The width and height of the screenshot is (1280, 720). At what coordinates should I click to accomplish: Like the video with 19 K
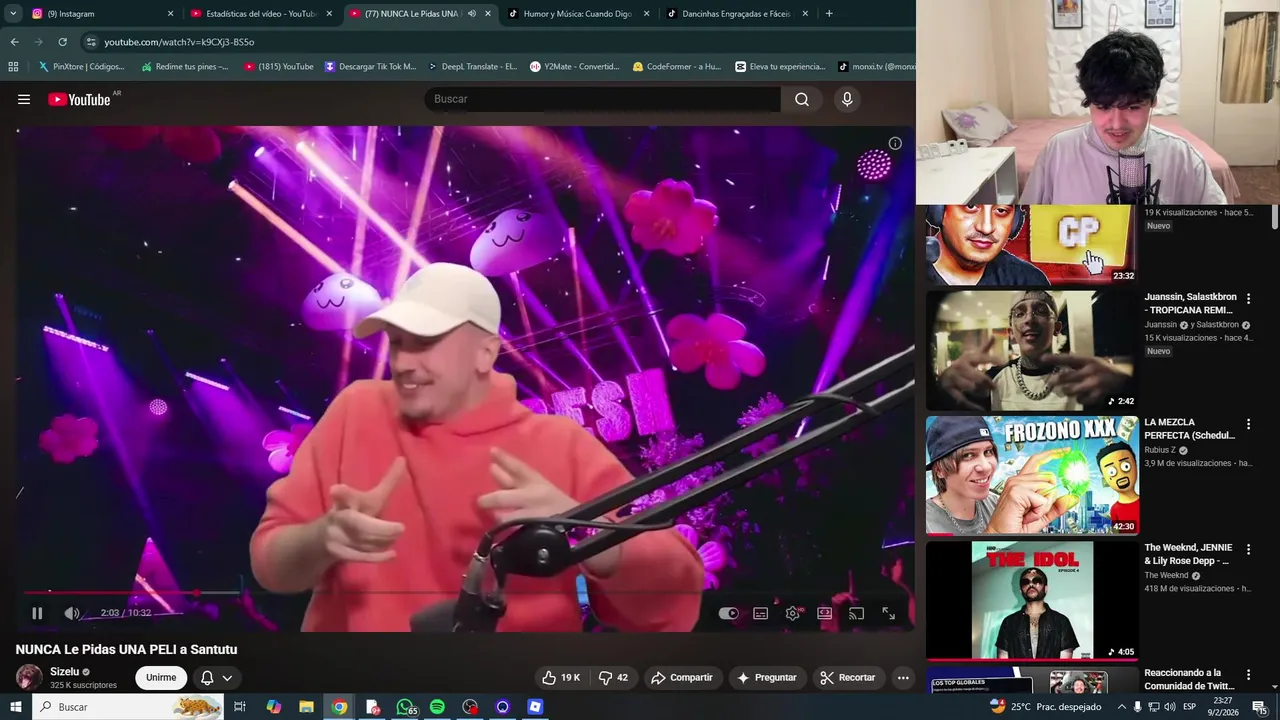pyautogui.click(x=561, y=677)
